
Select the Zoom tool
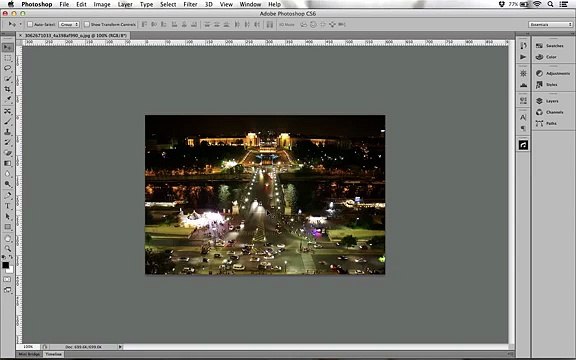[7, 249]
